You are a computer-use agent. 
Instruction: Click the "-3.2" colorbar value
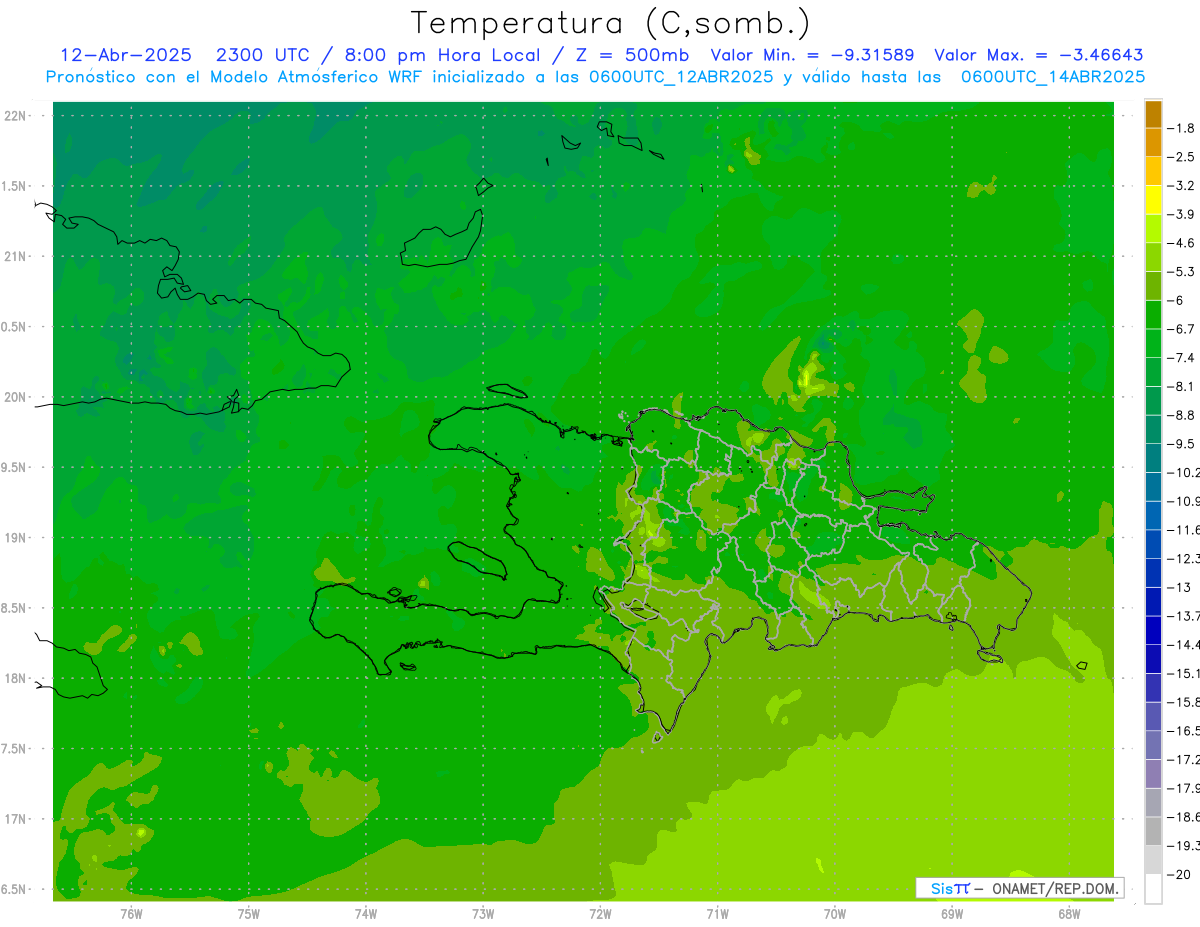pos(1182,186)
